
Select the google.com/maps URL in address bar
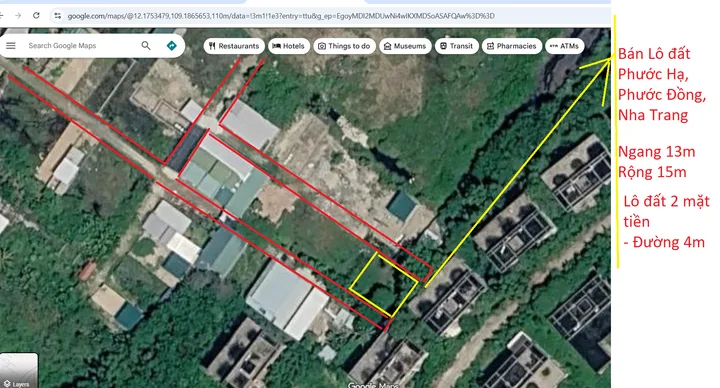(x=281, y=16)
